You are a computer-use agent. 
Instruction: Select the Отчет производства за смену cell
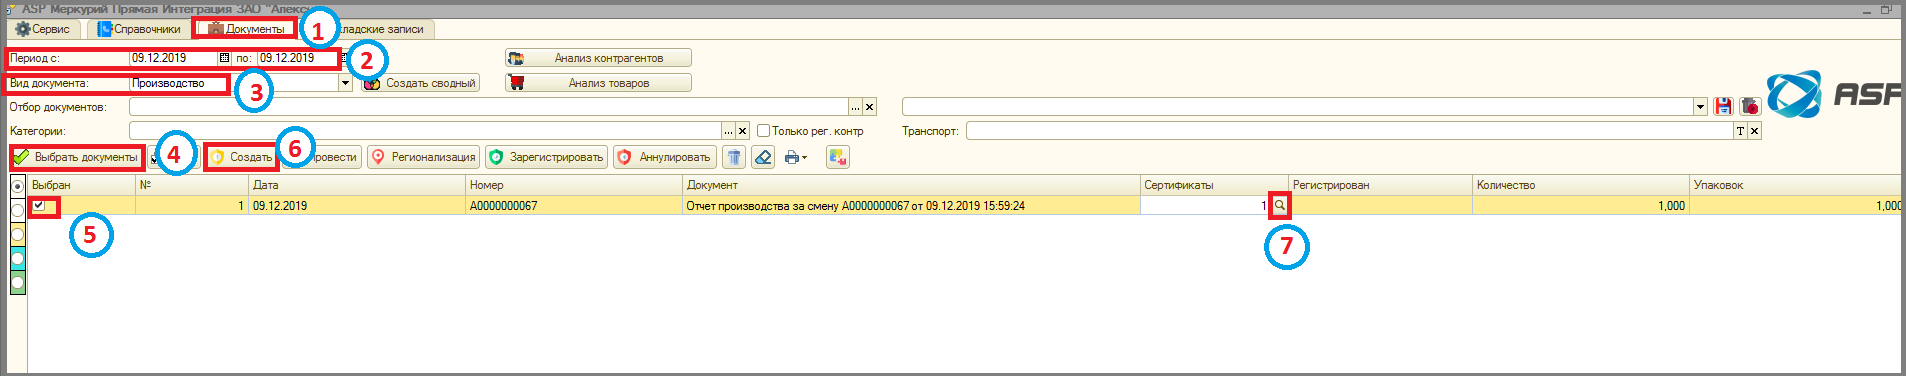(x=911, y=206)
